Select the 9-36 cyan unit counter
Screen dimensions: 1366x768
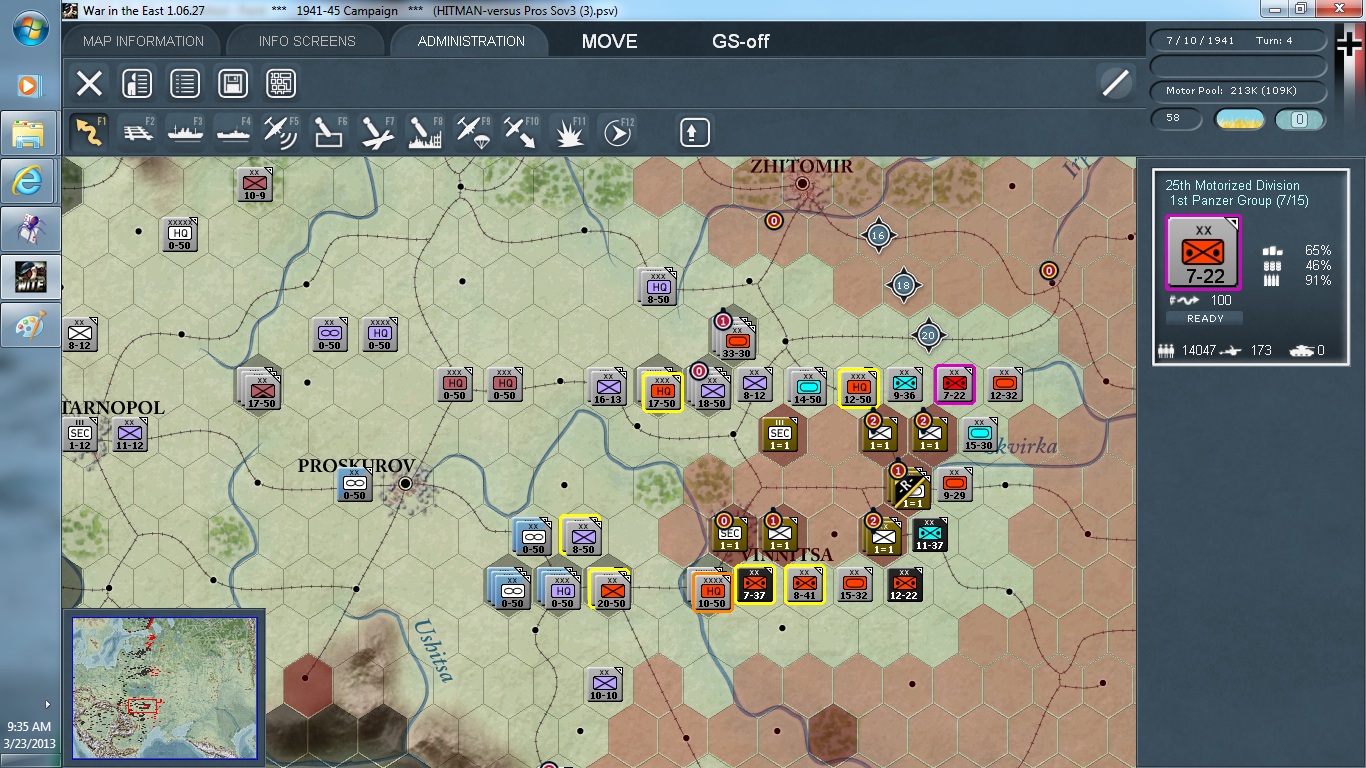[x=905, y=385]
